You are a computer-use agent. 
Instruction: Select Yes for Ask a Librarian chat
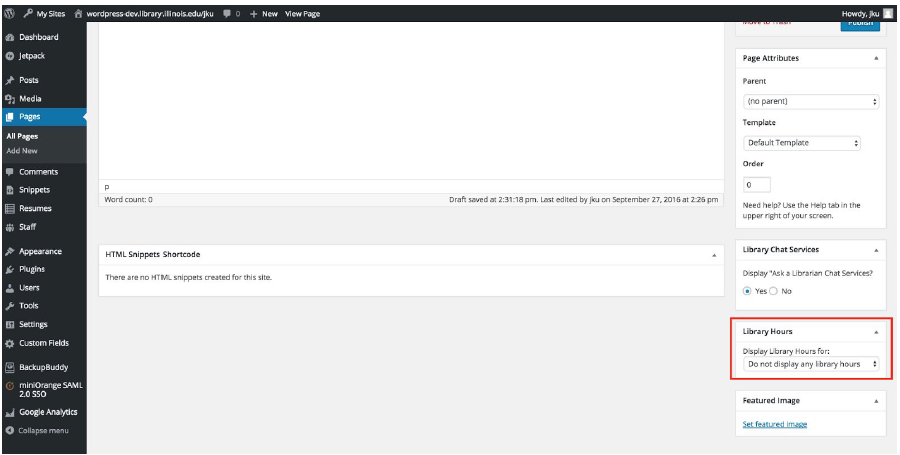click(747, 291)
